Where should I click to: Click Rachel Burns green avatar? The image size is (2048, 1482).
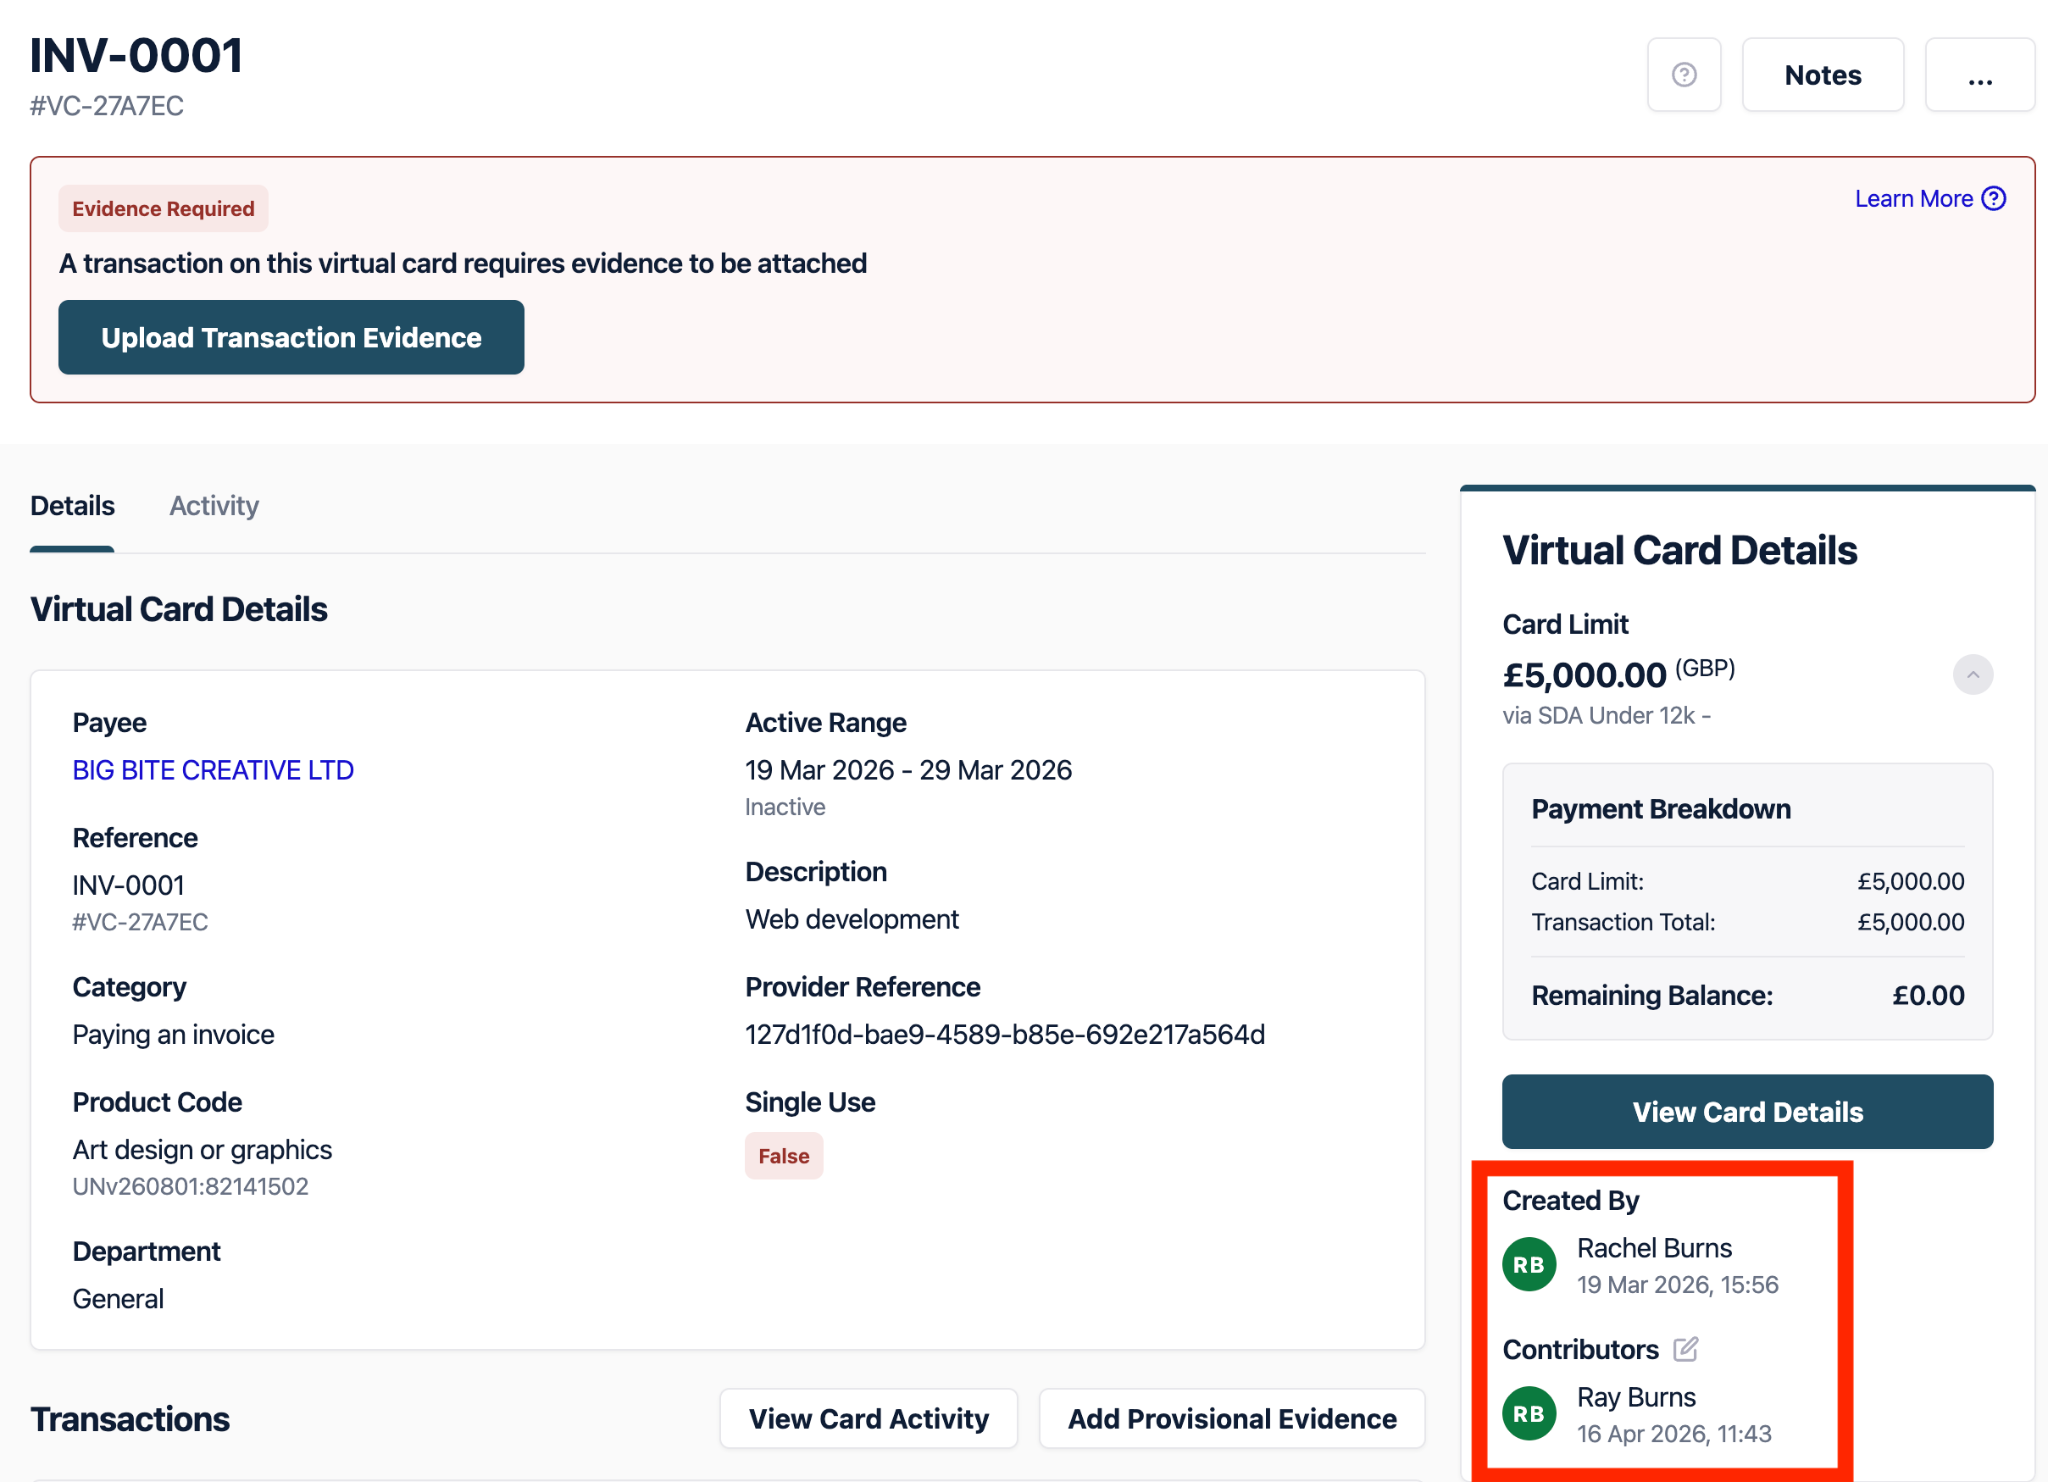click(1529, 1265)
